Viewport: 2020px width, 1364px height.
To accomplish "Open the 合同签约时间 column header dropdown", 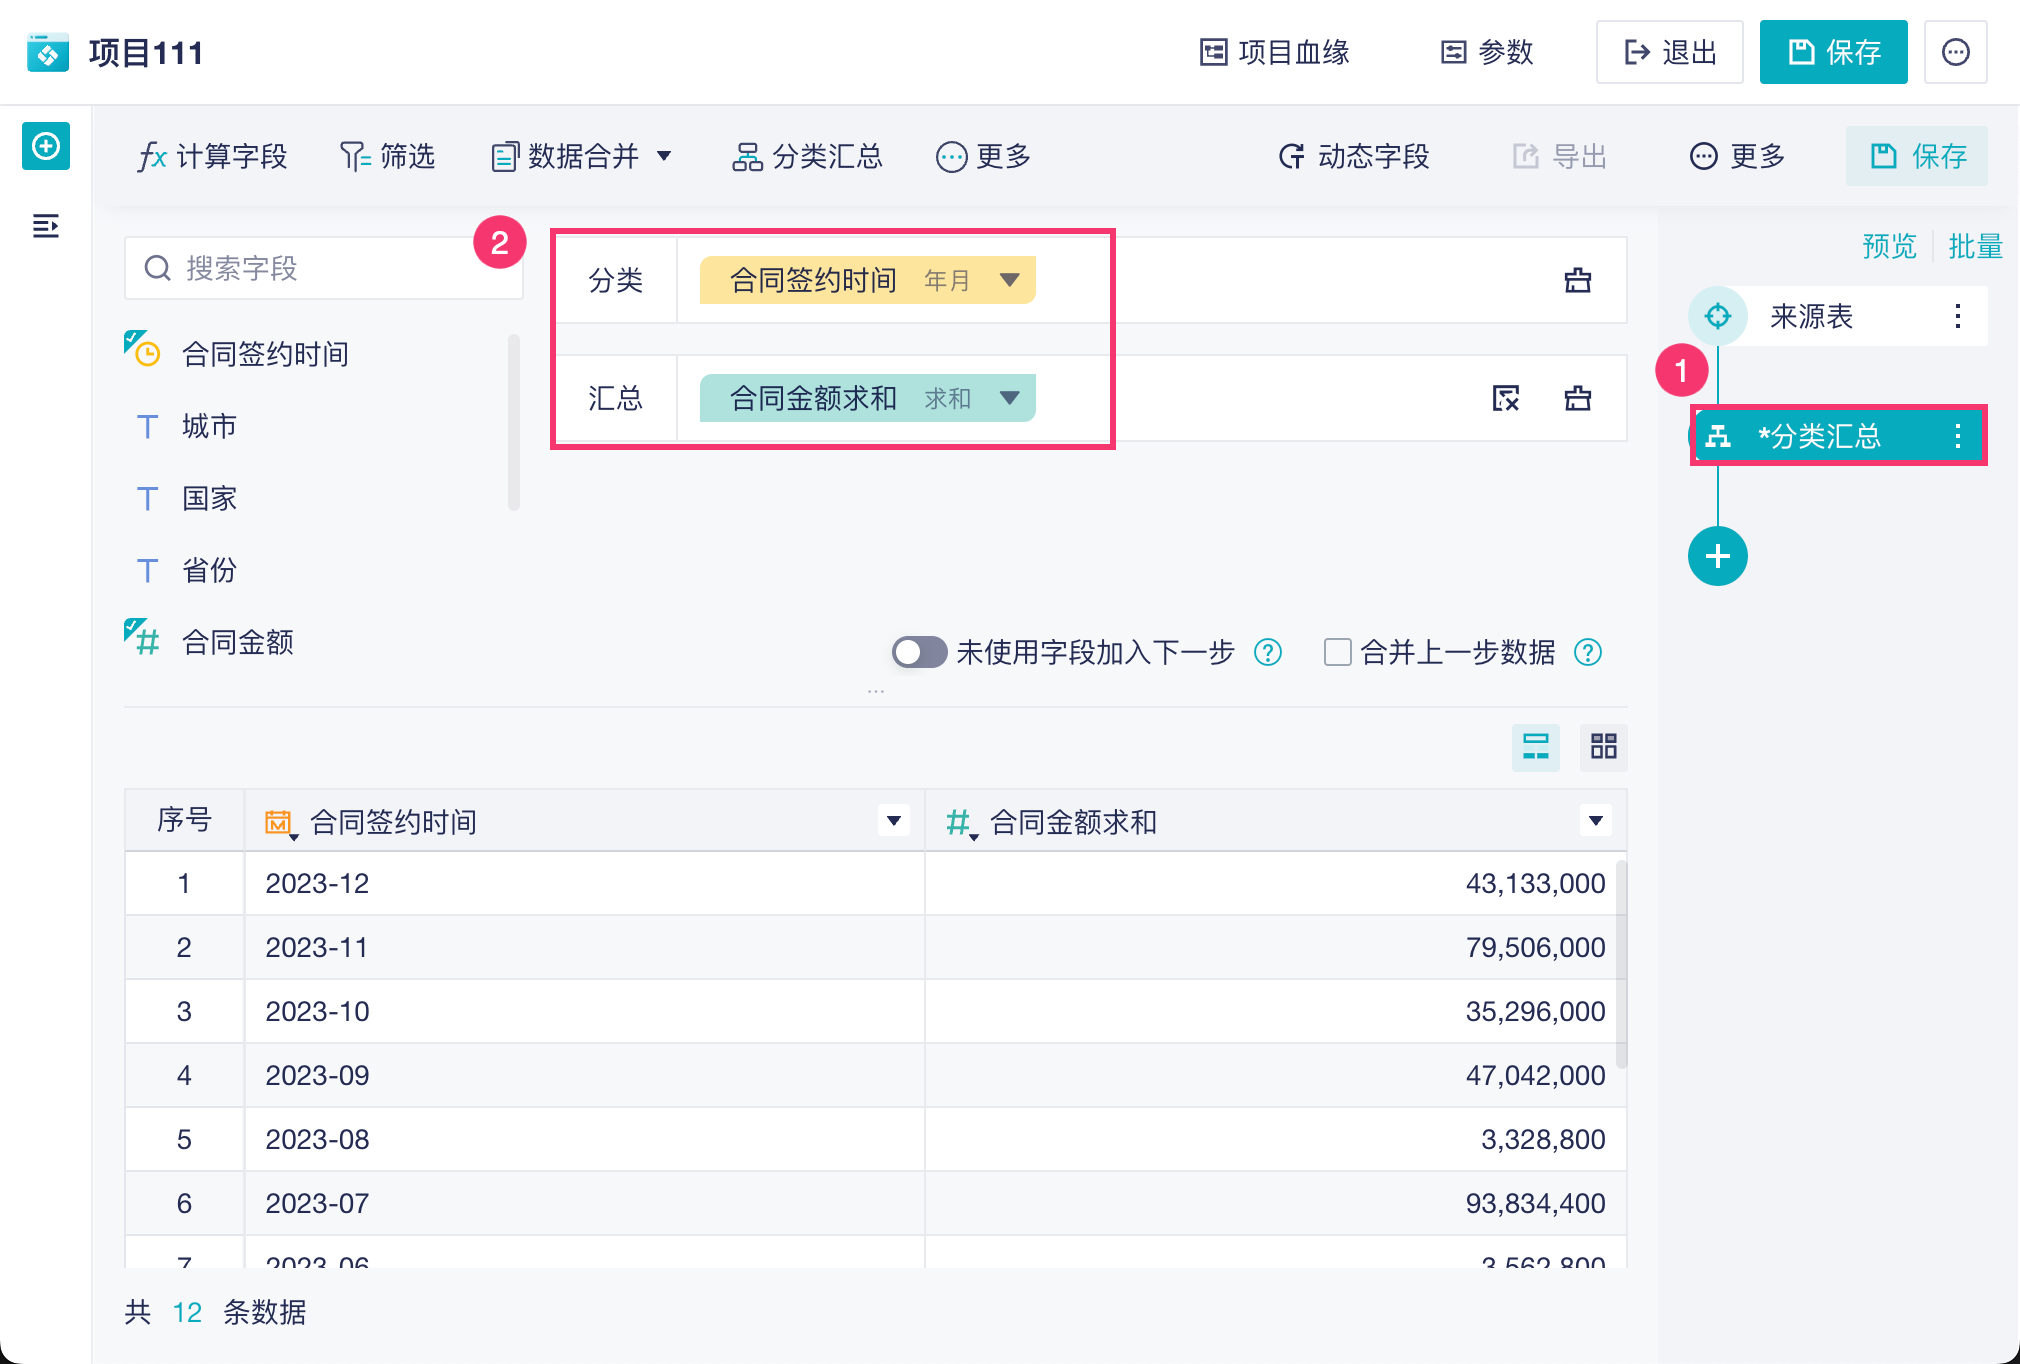I will [893, 821].
